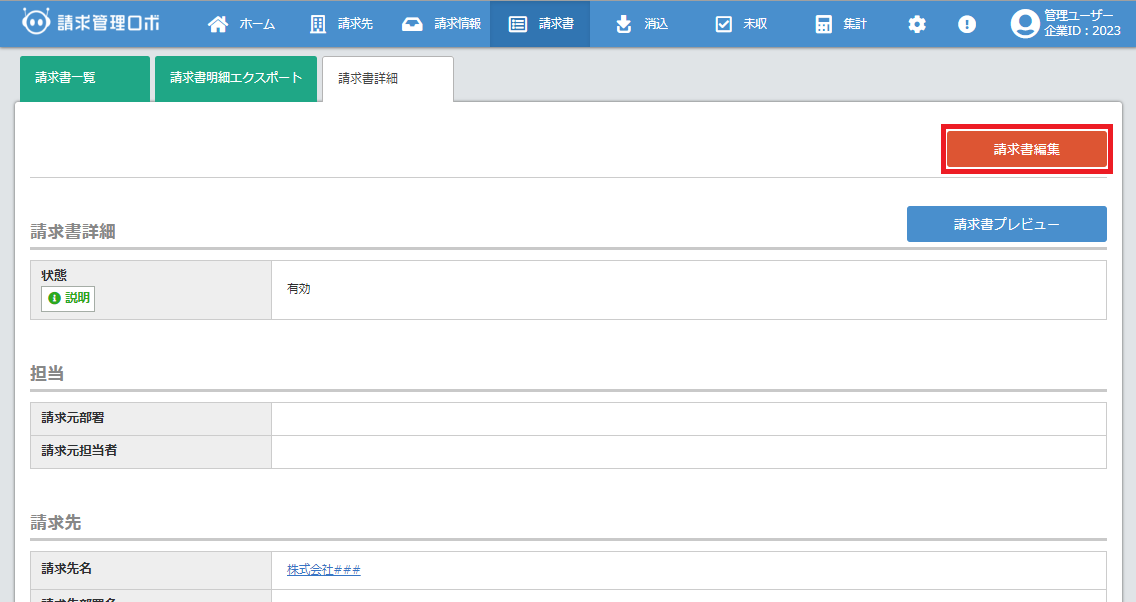The height and width of the screenshot is (602, 1136).
Task: Open 消込 download arrow icon
Action: (x=624, y=24)
